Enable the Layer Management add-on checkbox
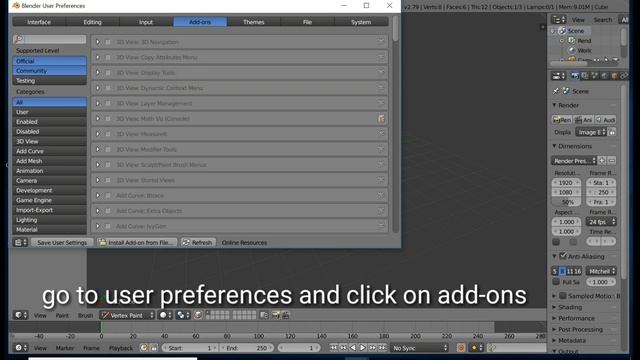 (x=108, y=103)
